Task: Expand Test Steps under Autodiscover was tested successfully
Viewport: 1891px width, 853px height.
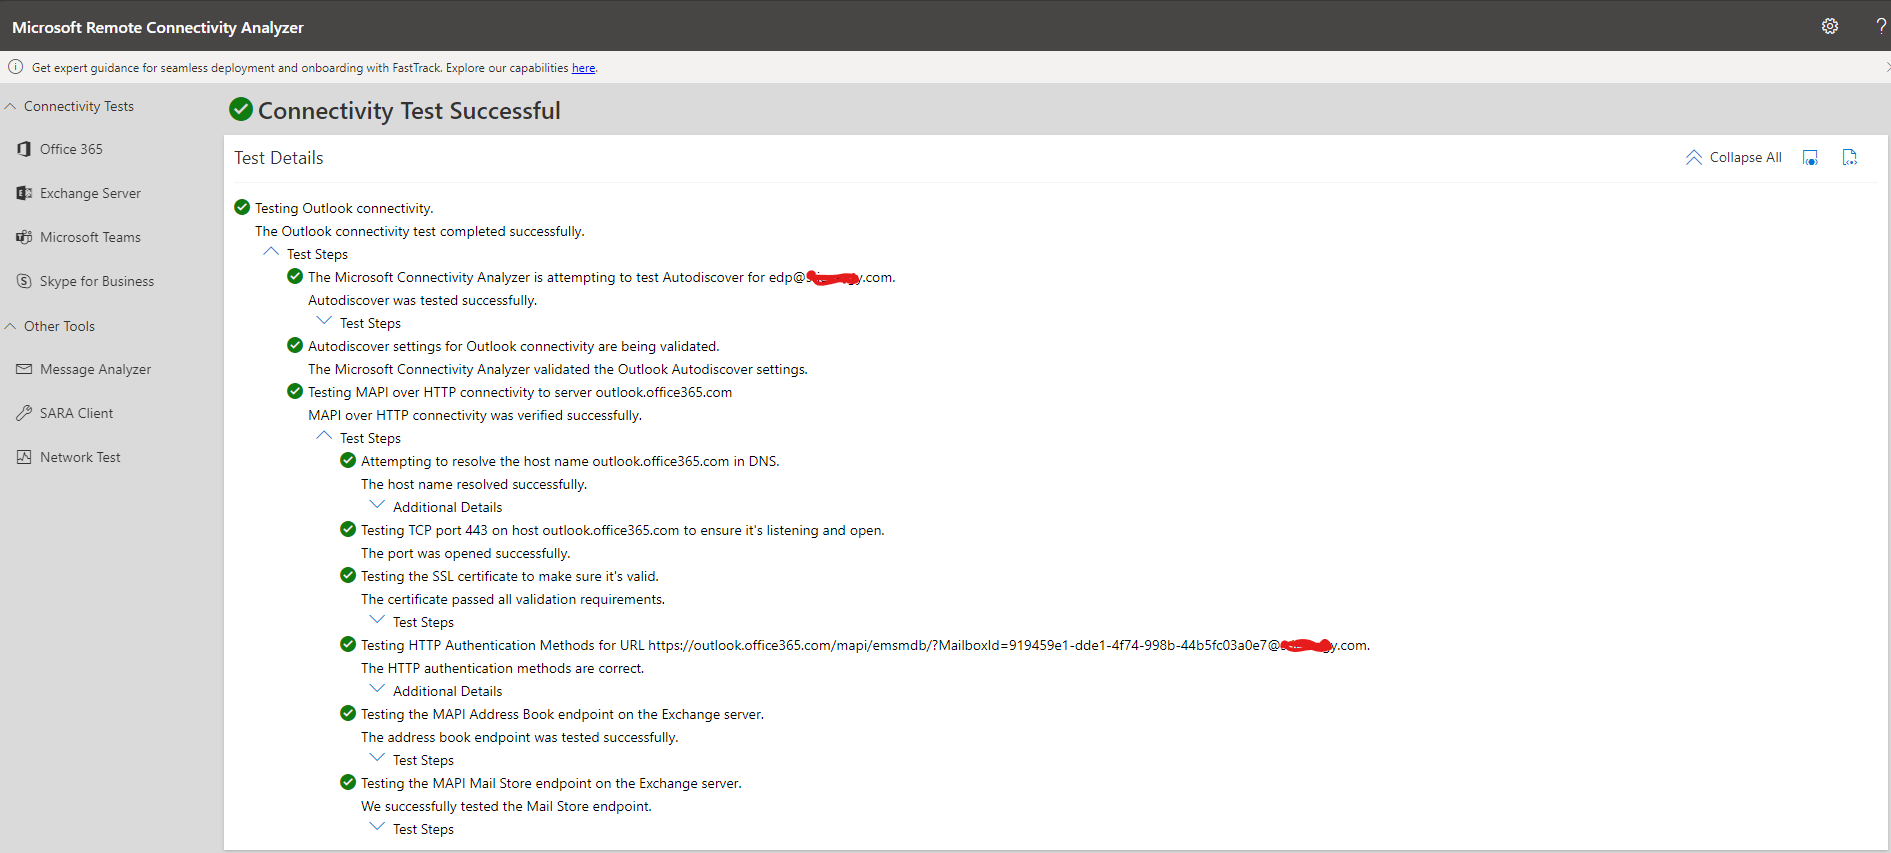Action: pyautogui.click(x=324, y=321)
